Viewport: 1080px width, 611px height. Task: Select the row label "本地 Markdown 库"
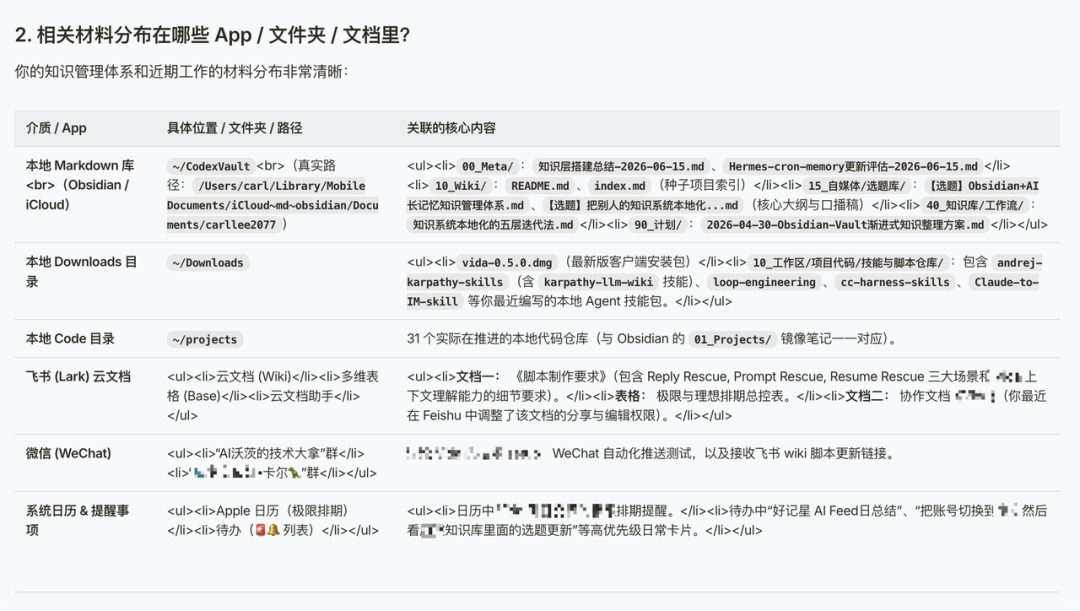pyautogui.click(x=80, y=166)
